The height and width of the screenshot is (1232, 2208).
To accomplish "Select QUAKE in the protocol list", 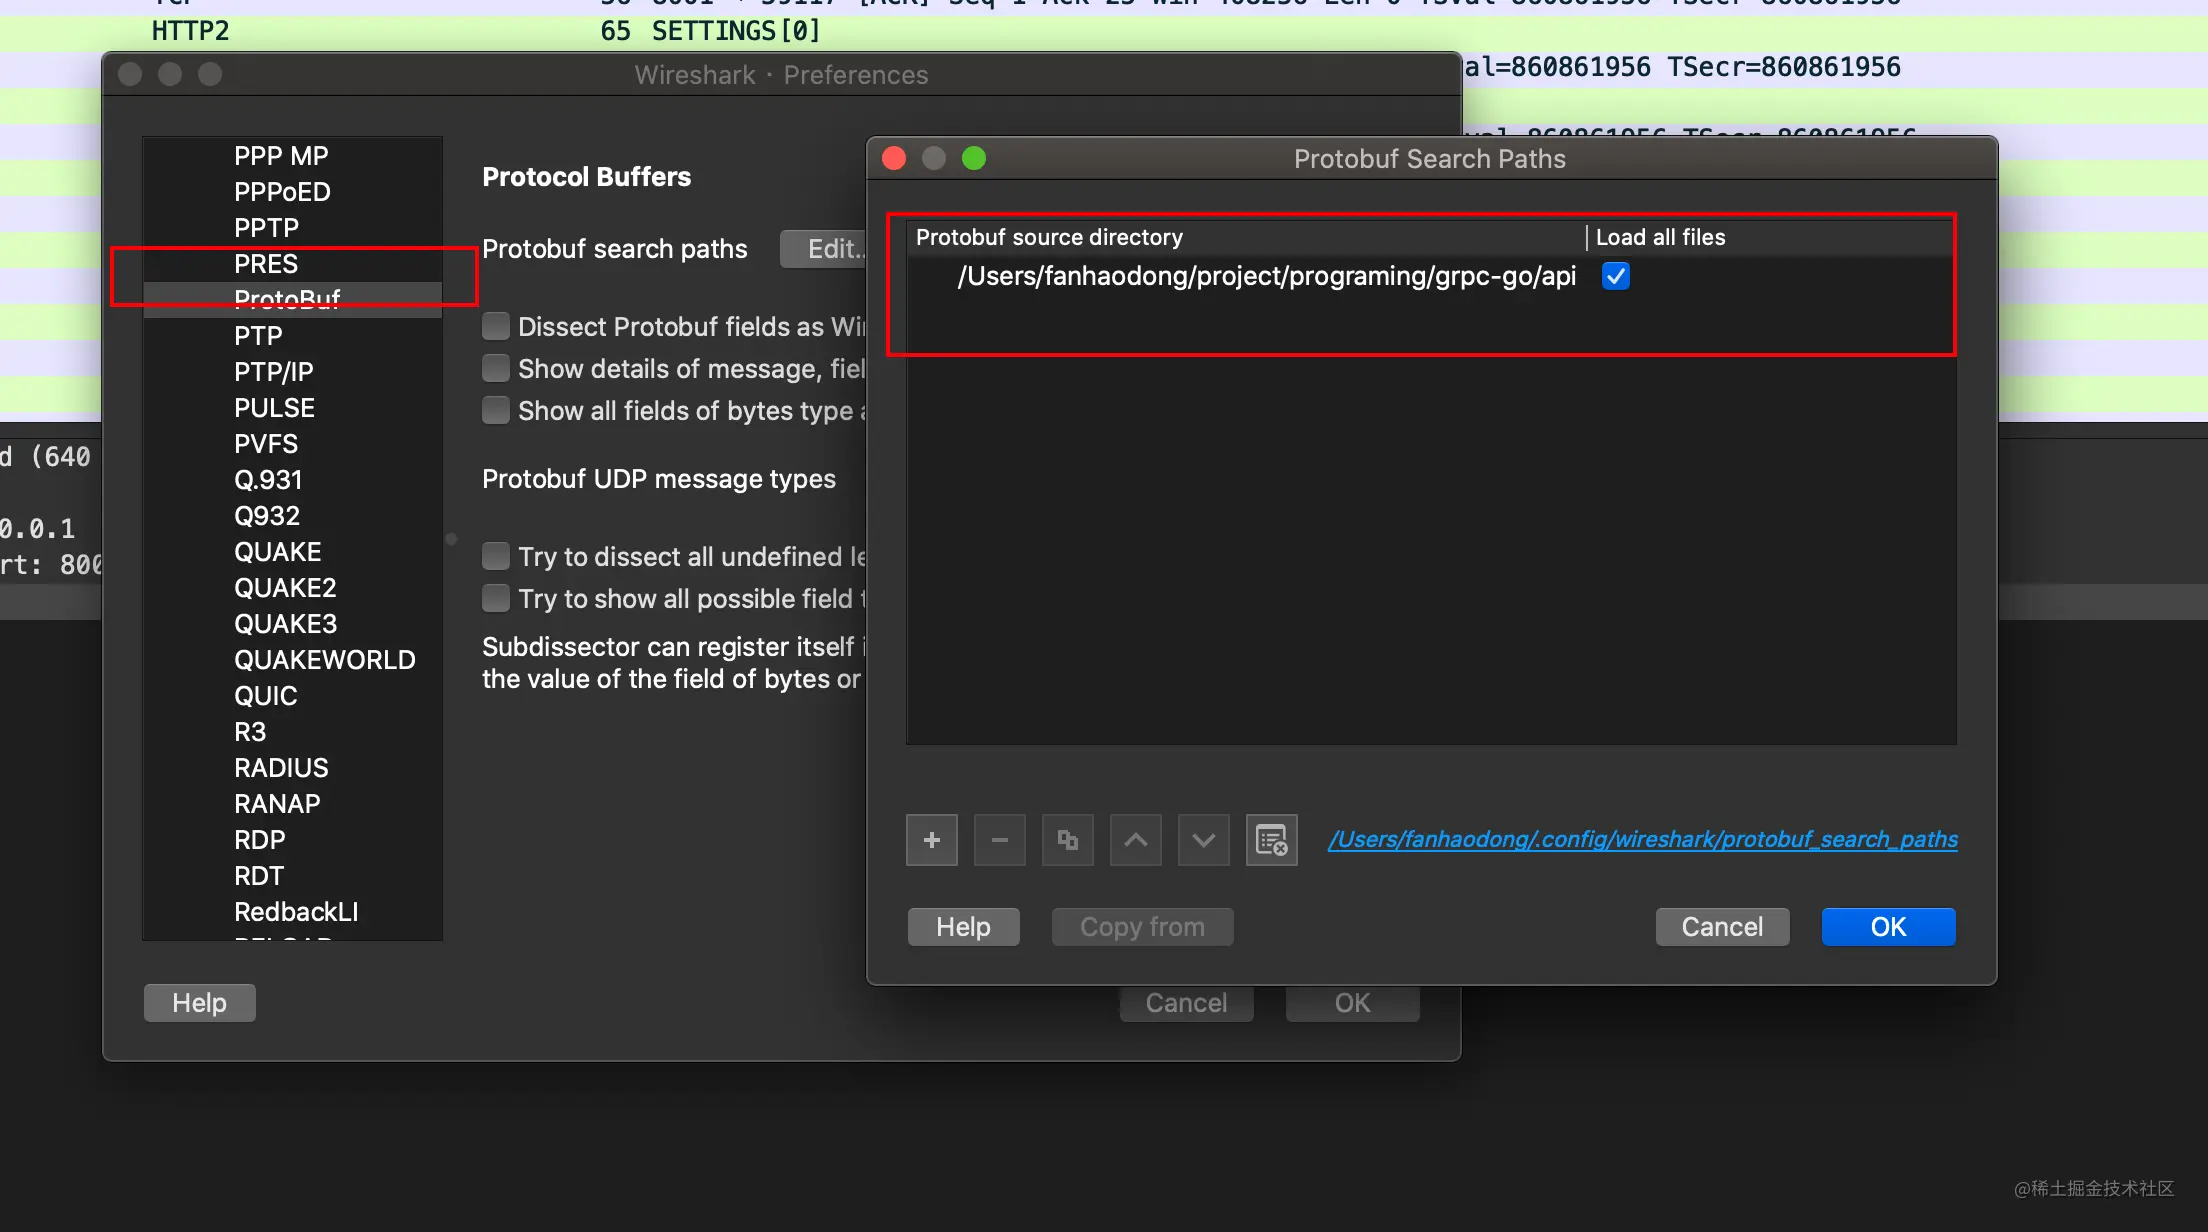I will point(292,552).
